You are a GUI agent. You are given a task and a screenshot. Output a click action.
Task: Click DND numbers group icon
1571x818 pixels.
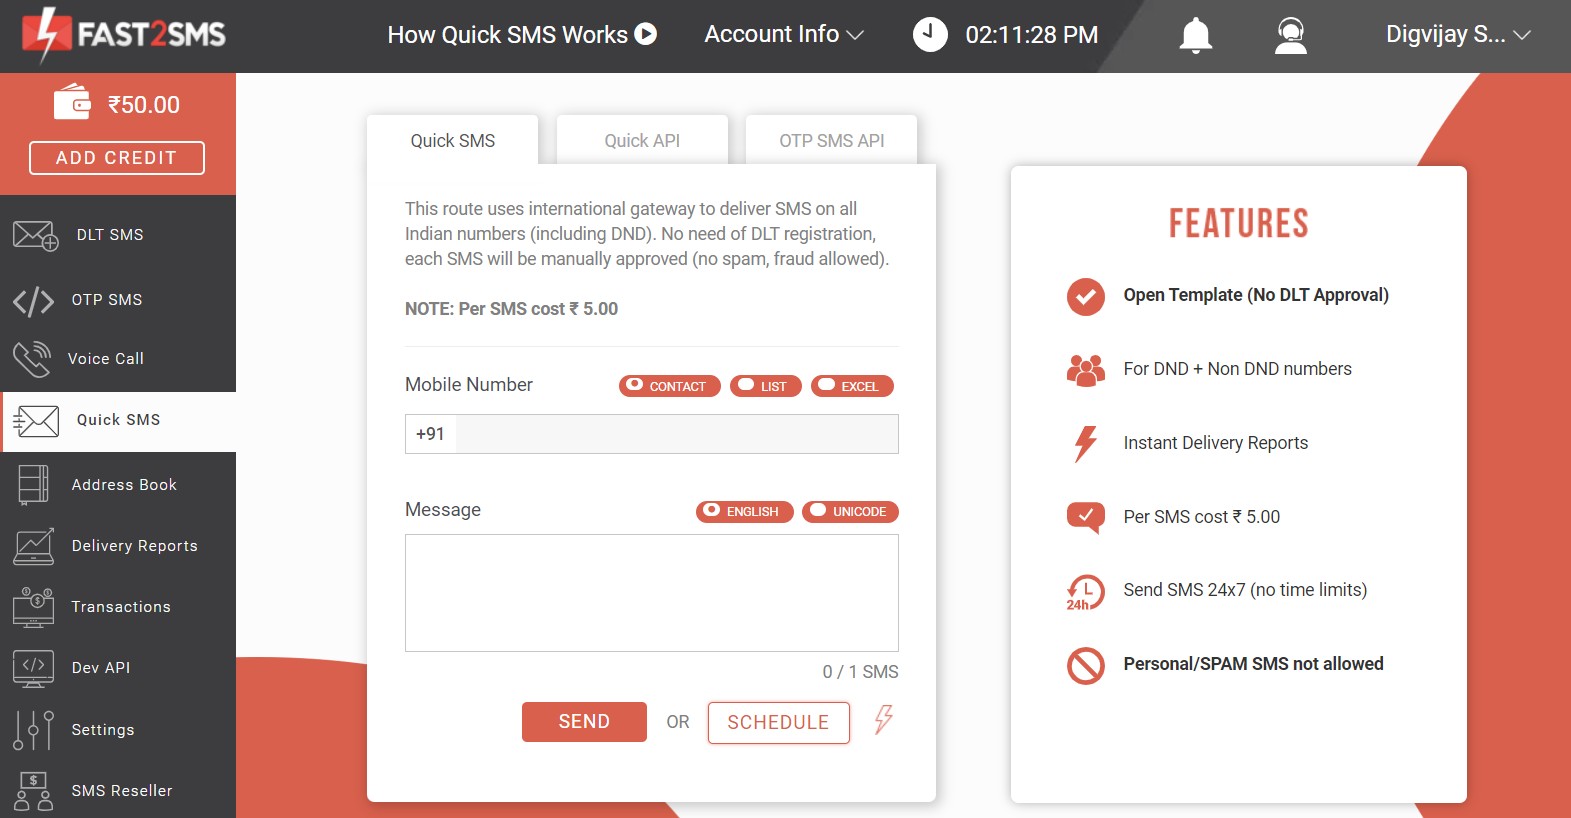pyautogui.click(x=1085, y=370)
